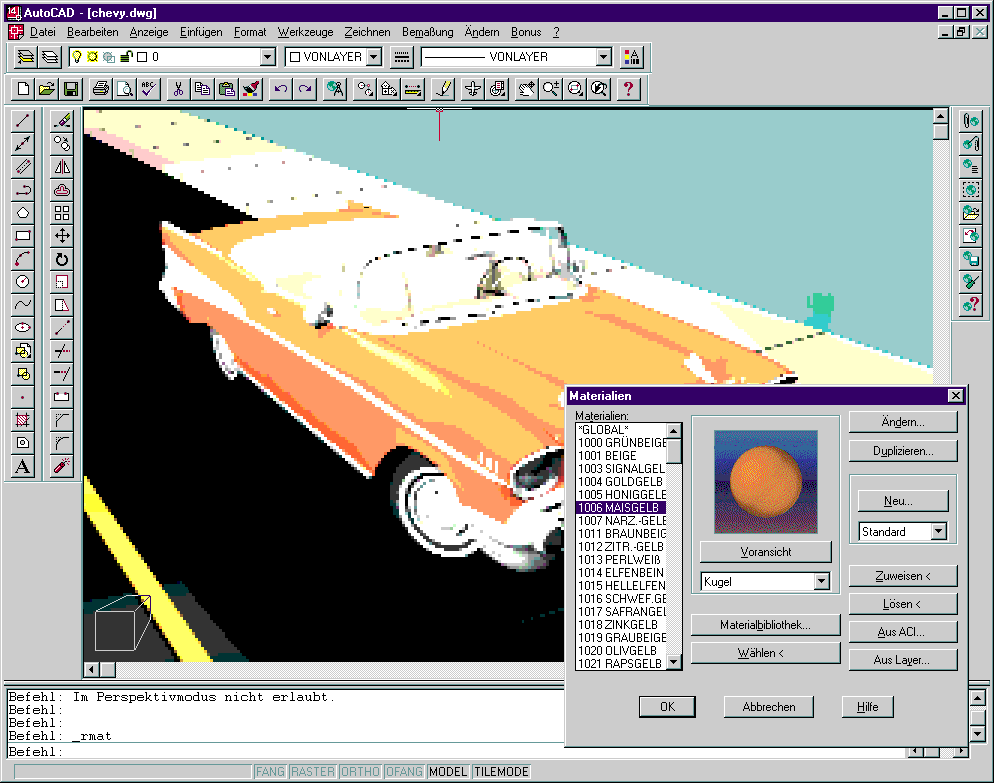The height and width of the screenshot is (783, 994).
Task: Click the Print toolbar icon
Action: 100,89
